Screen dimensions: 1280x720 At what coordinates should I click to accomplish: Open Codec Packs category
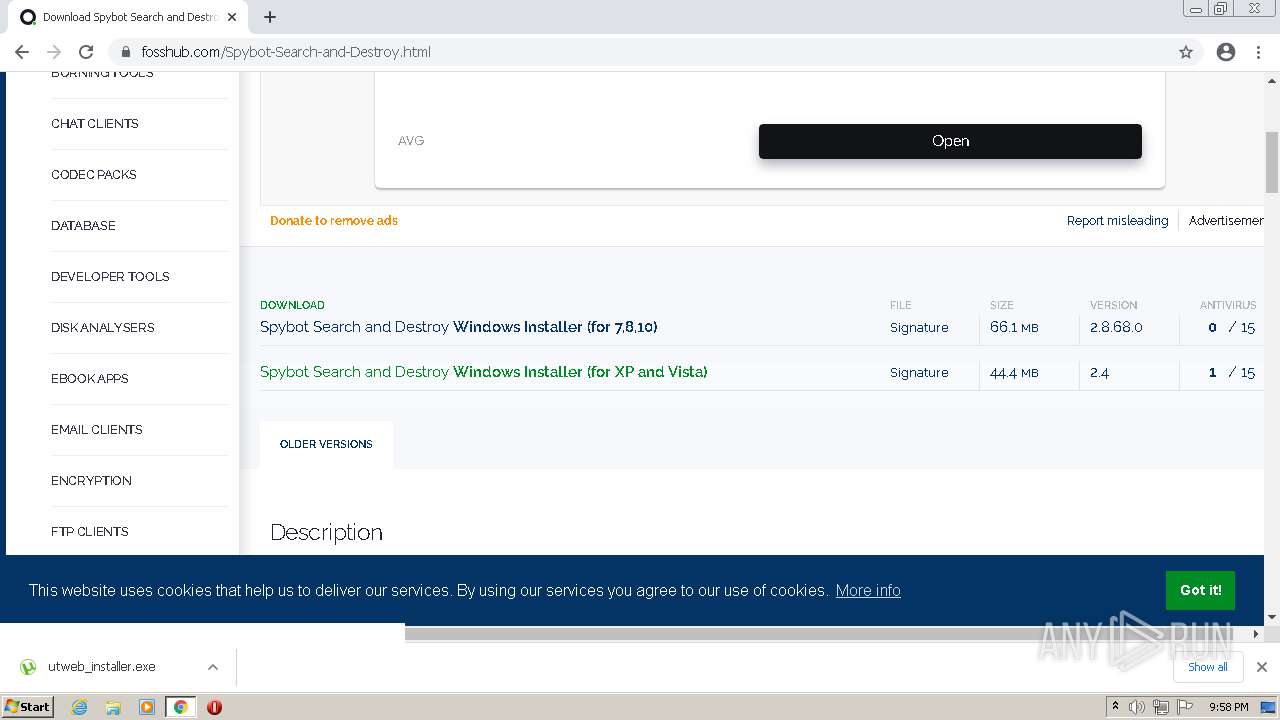tap(94, 175)
